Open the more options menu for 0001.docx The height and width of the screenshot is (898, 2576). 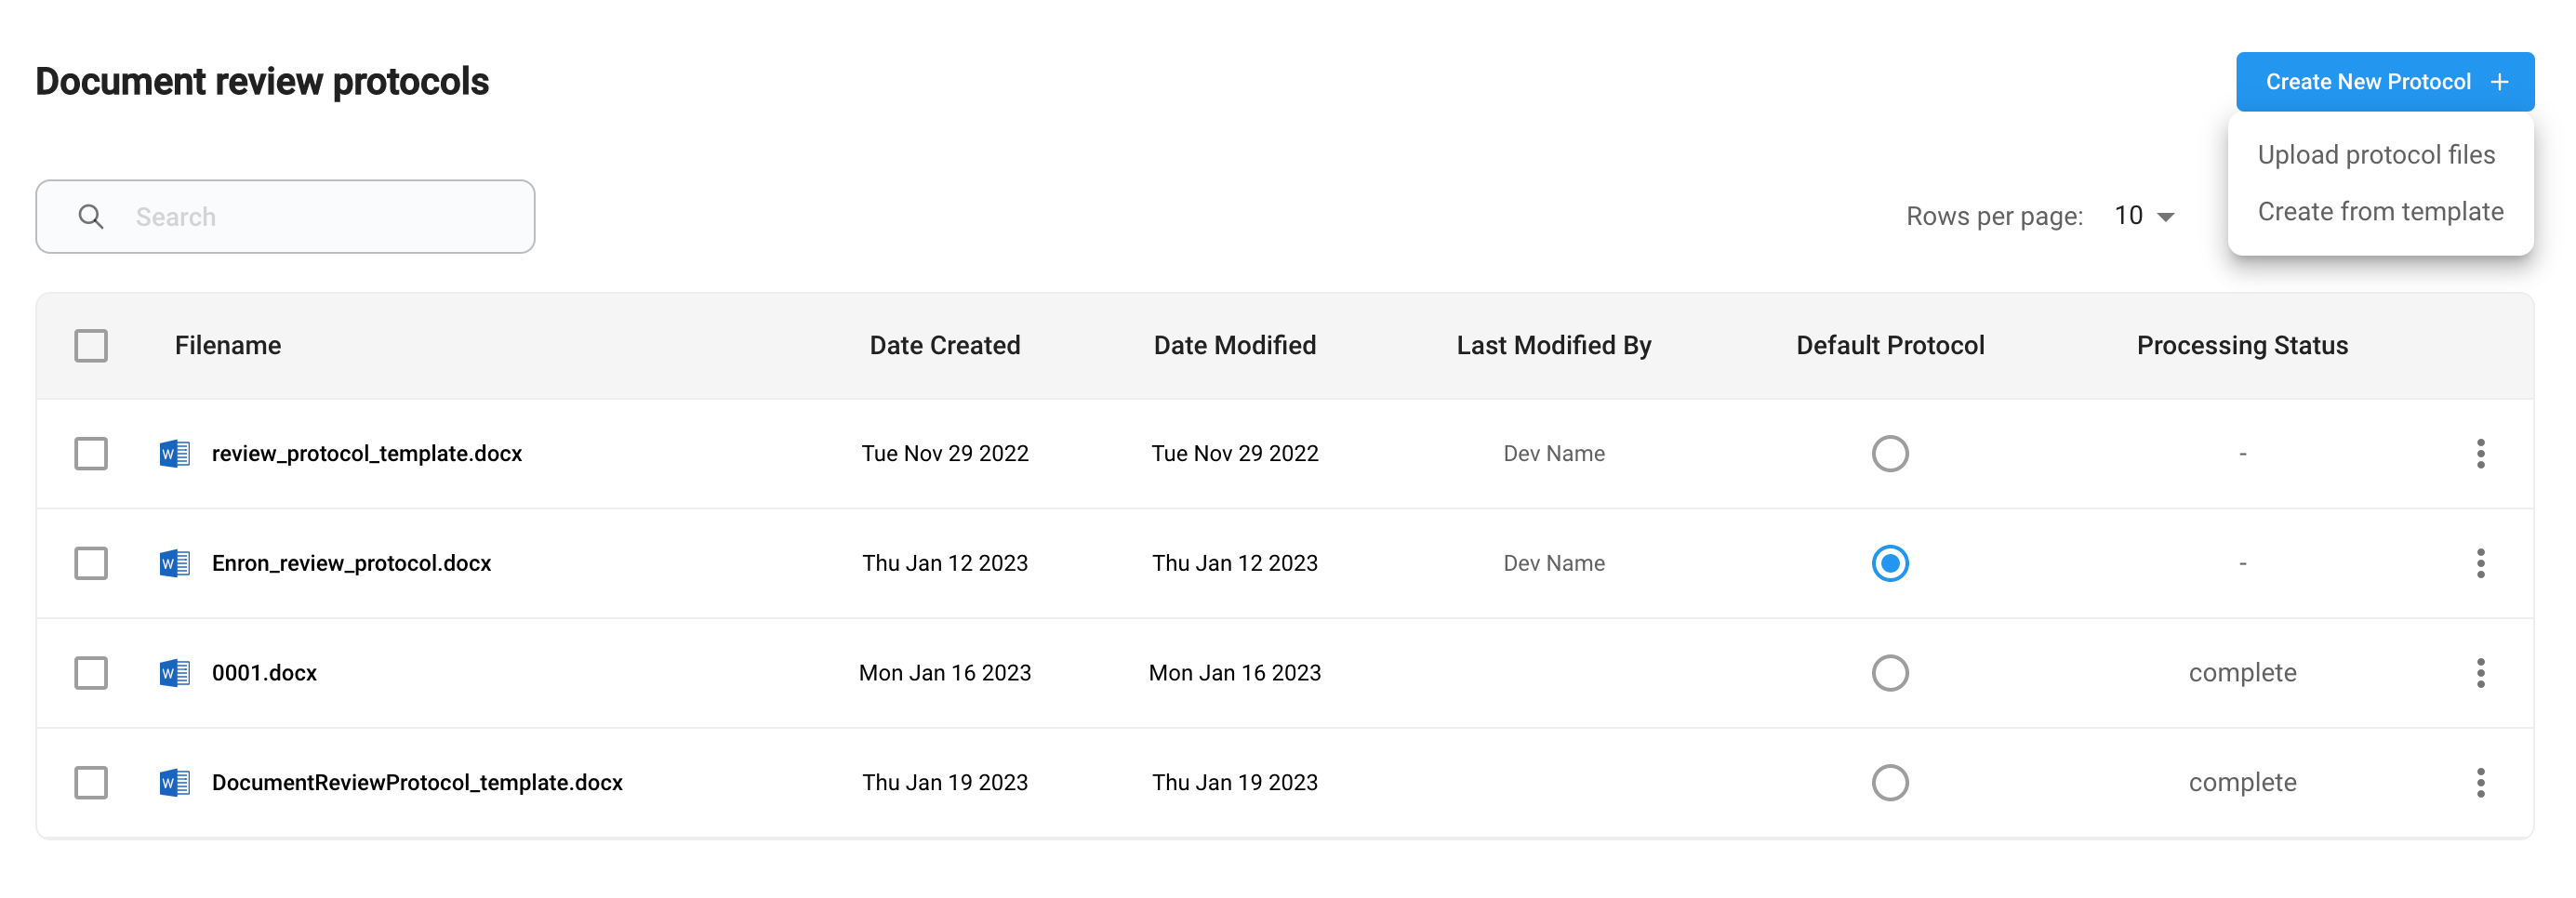click(x=2480, y=673)
